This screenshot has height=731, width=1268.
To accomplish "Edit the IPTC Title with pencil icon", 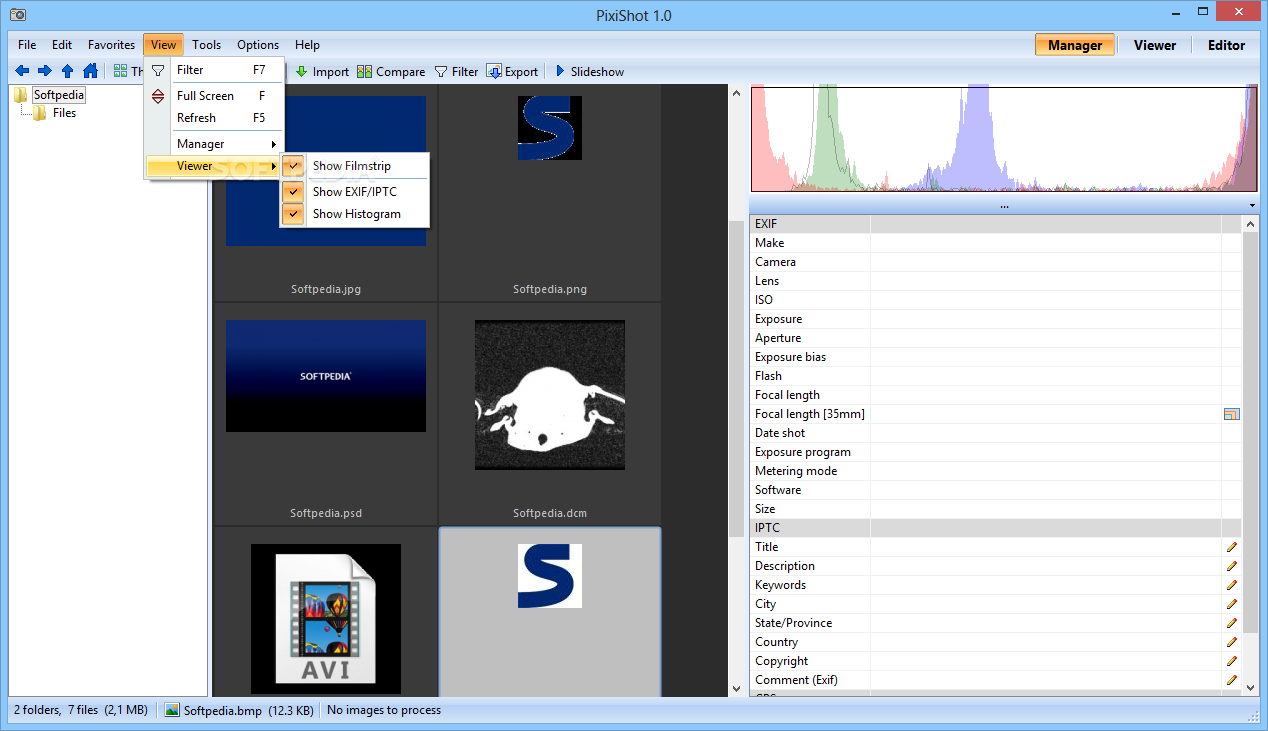I will 1231,547.
